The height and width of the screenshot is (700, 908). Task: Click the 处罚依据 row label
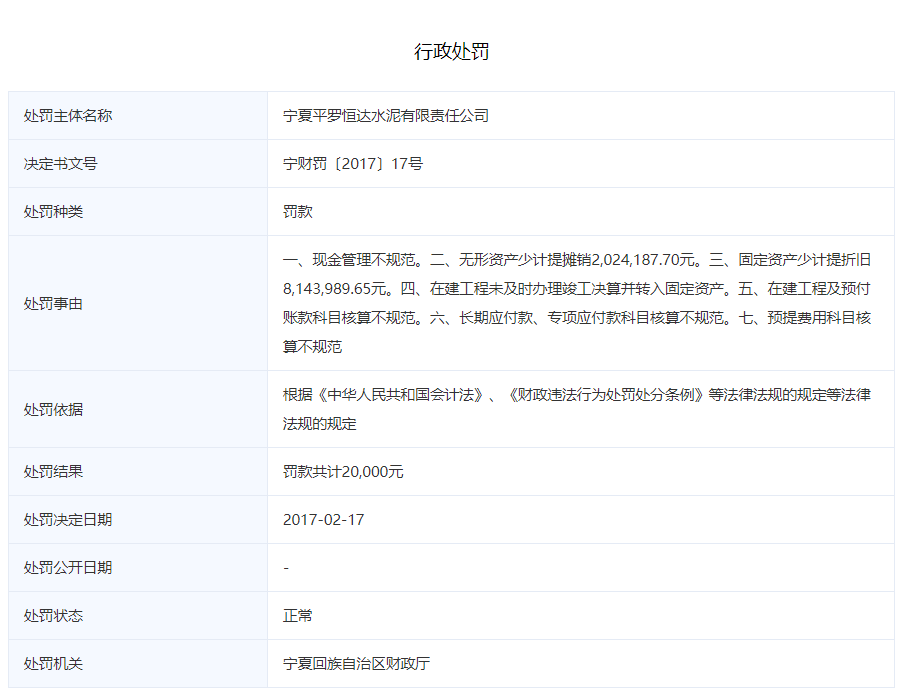click(53, 410)
